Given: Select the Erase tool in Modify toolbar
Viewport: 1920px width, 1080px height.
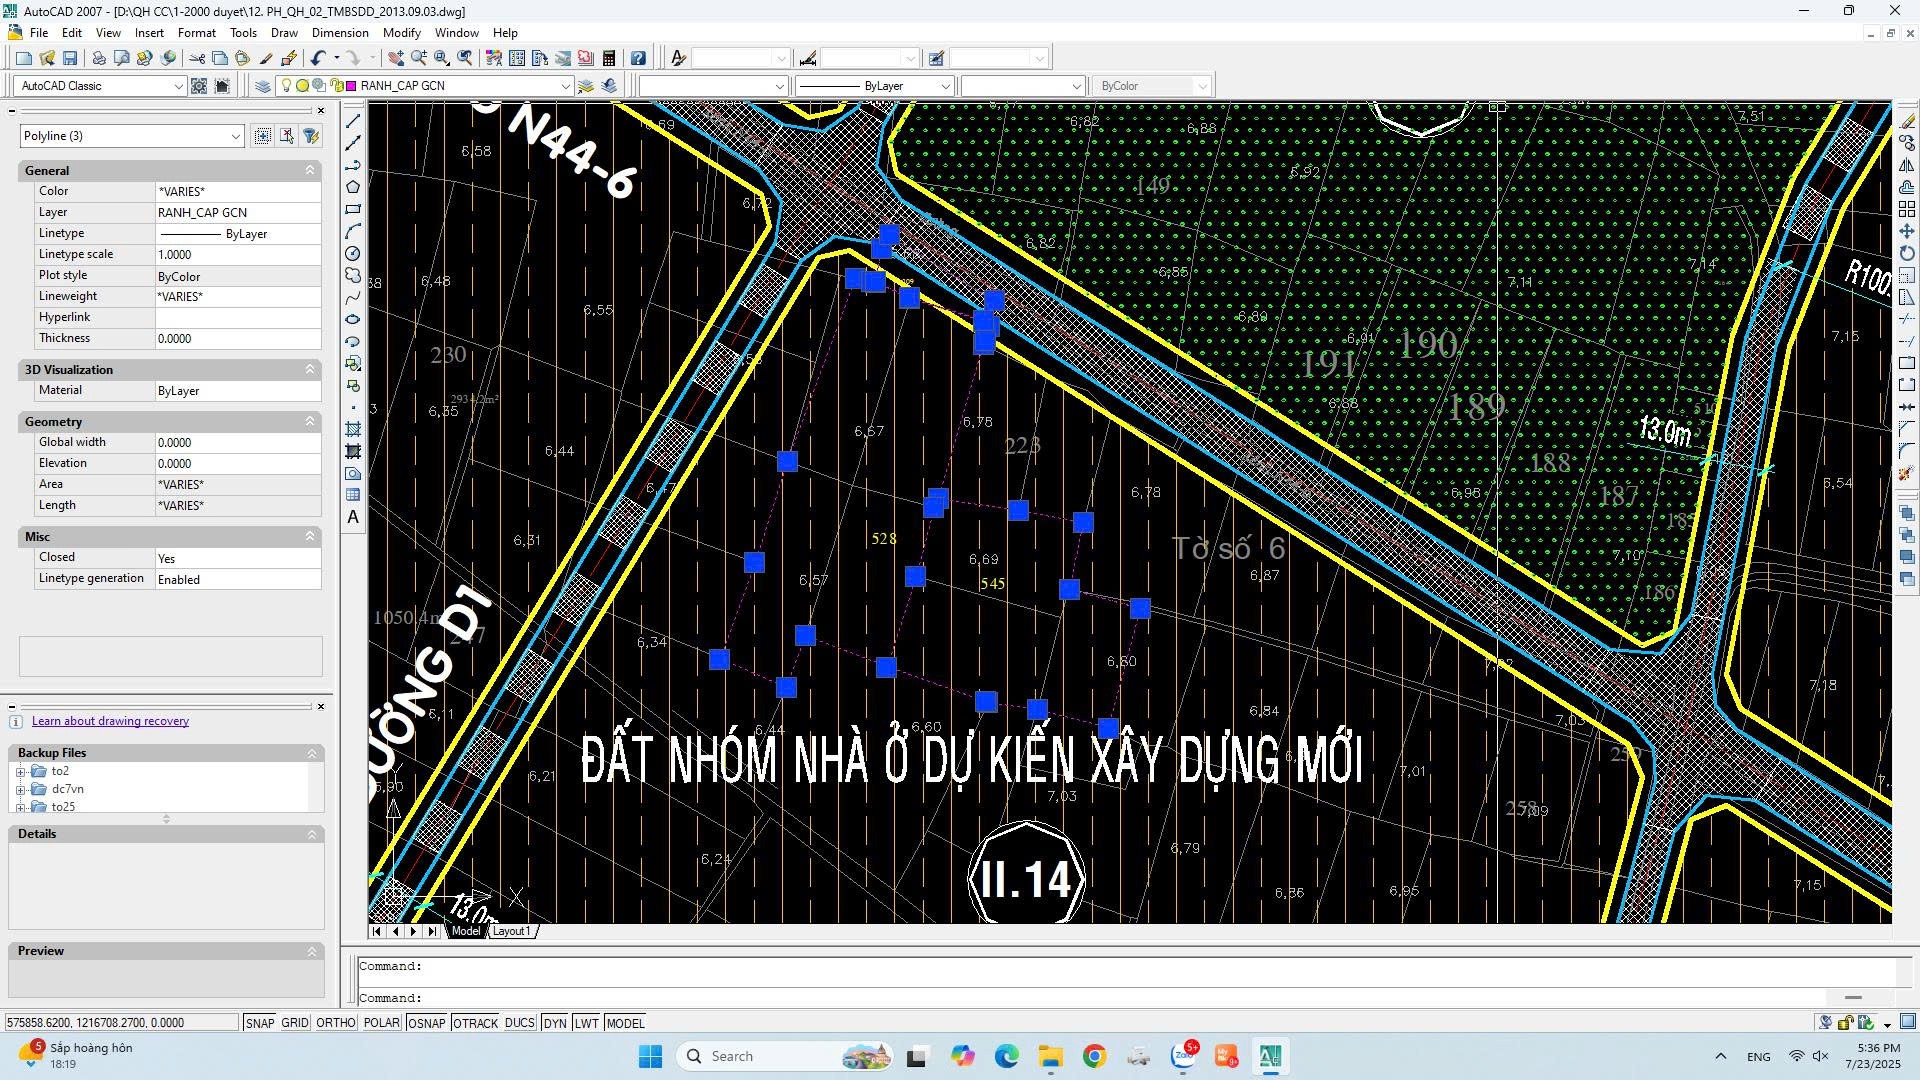Looking at the screenshot, I should pyautogui.click(x=1906, y=122).
